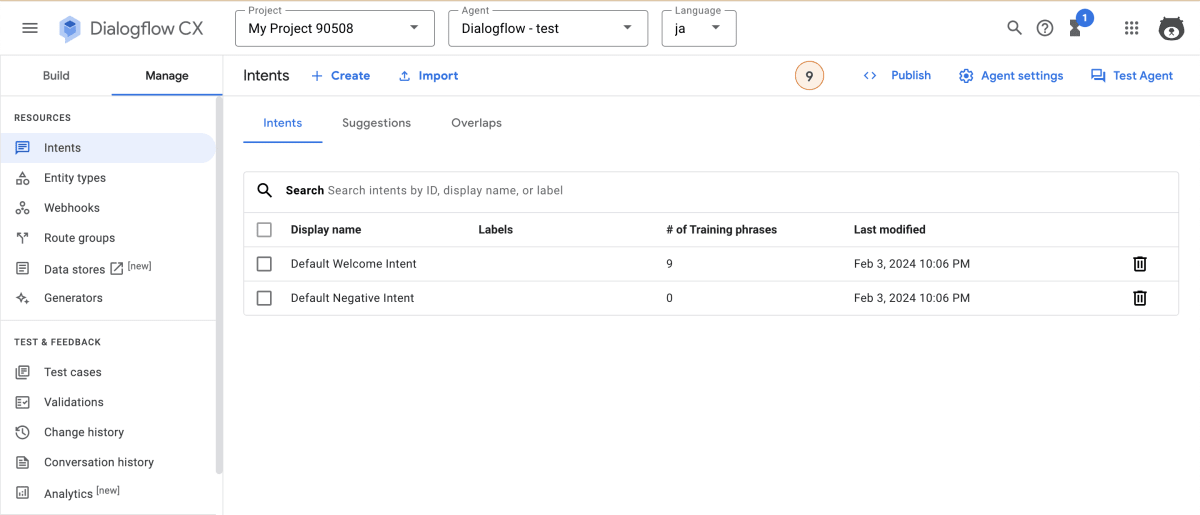
Task: Click Welcome Intent's Feb 3, 2024 date
Action: (x=912, y=264)
